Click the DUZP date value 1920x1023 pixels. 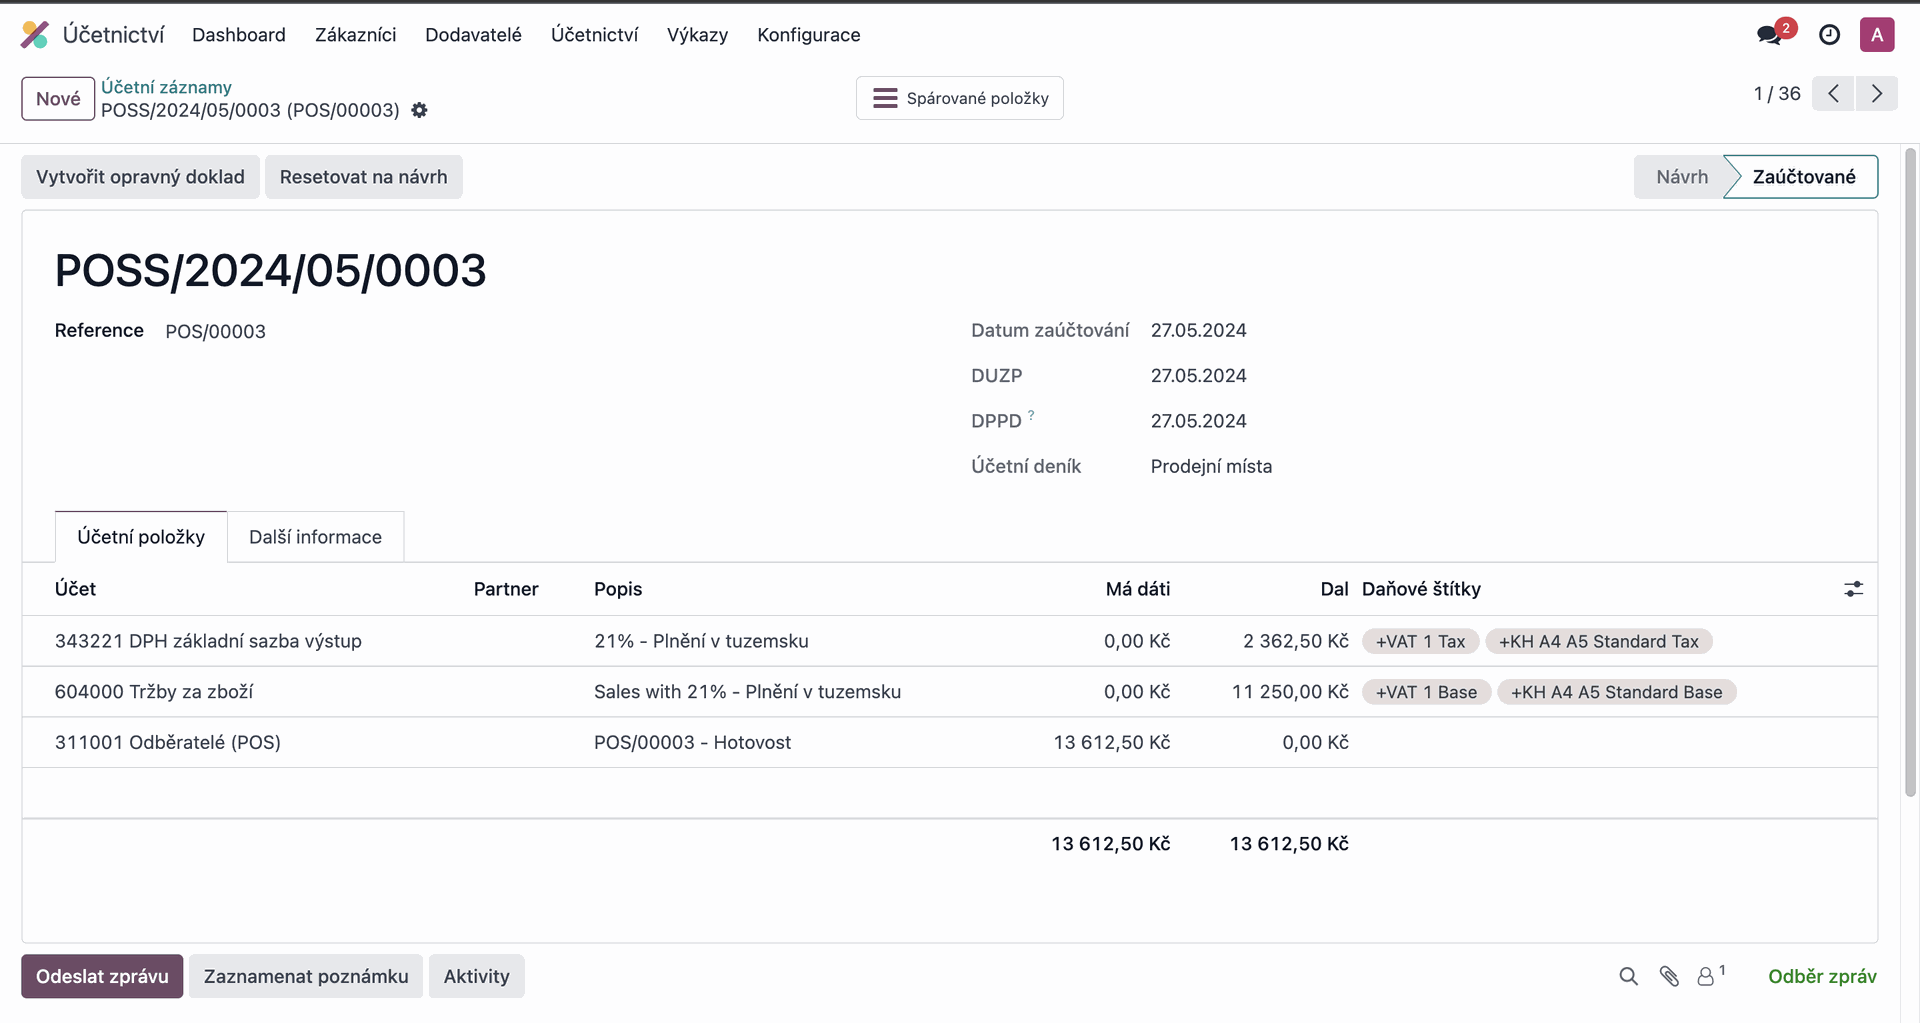[1198, 376]
